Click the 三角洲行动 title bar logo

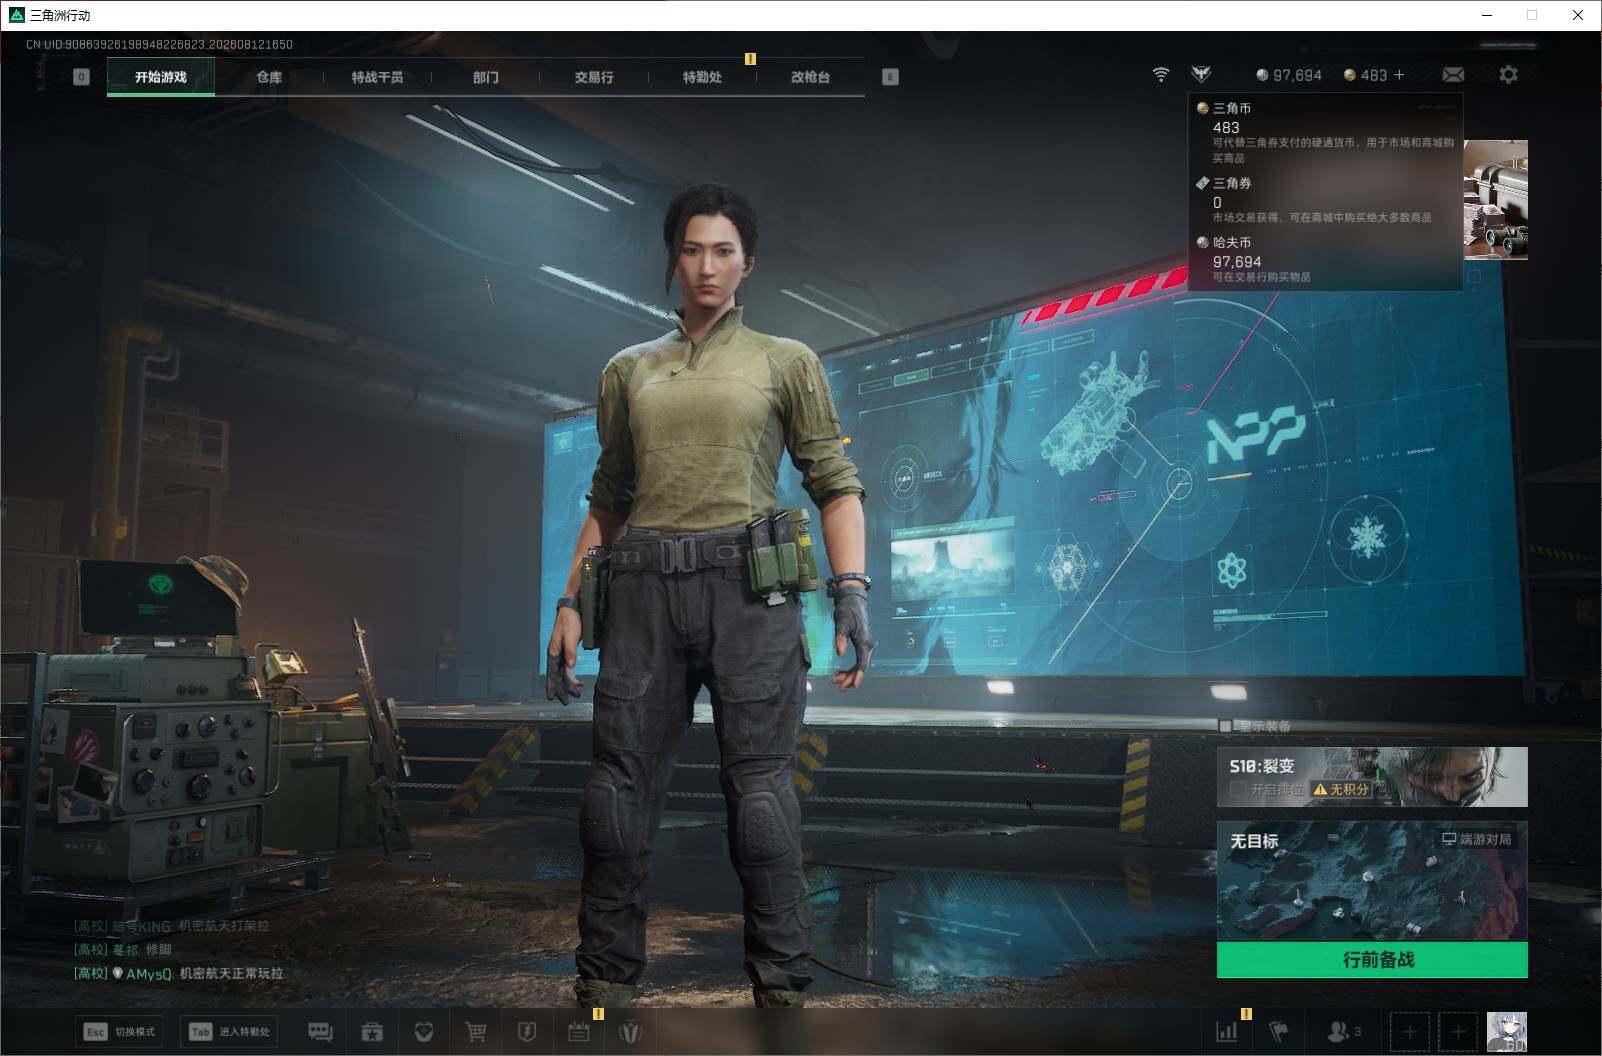click(x=17, y=15)
